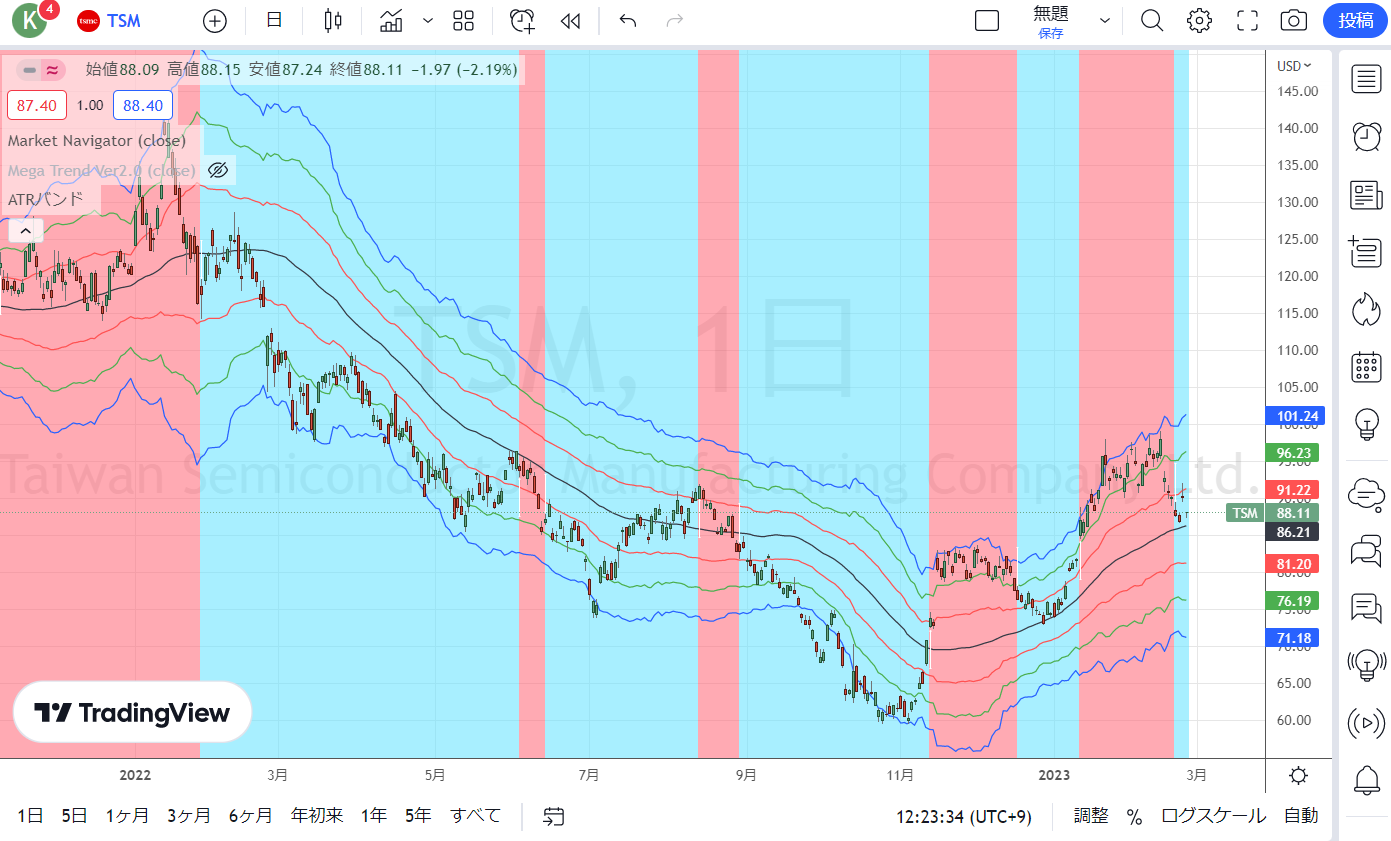The height and width of the screenshot is (841, 1391).
Task: Open the 12:23:34 (UTC+9) timezone menu
Action: (x=963, y=817)
